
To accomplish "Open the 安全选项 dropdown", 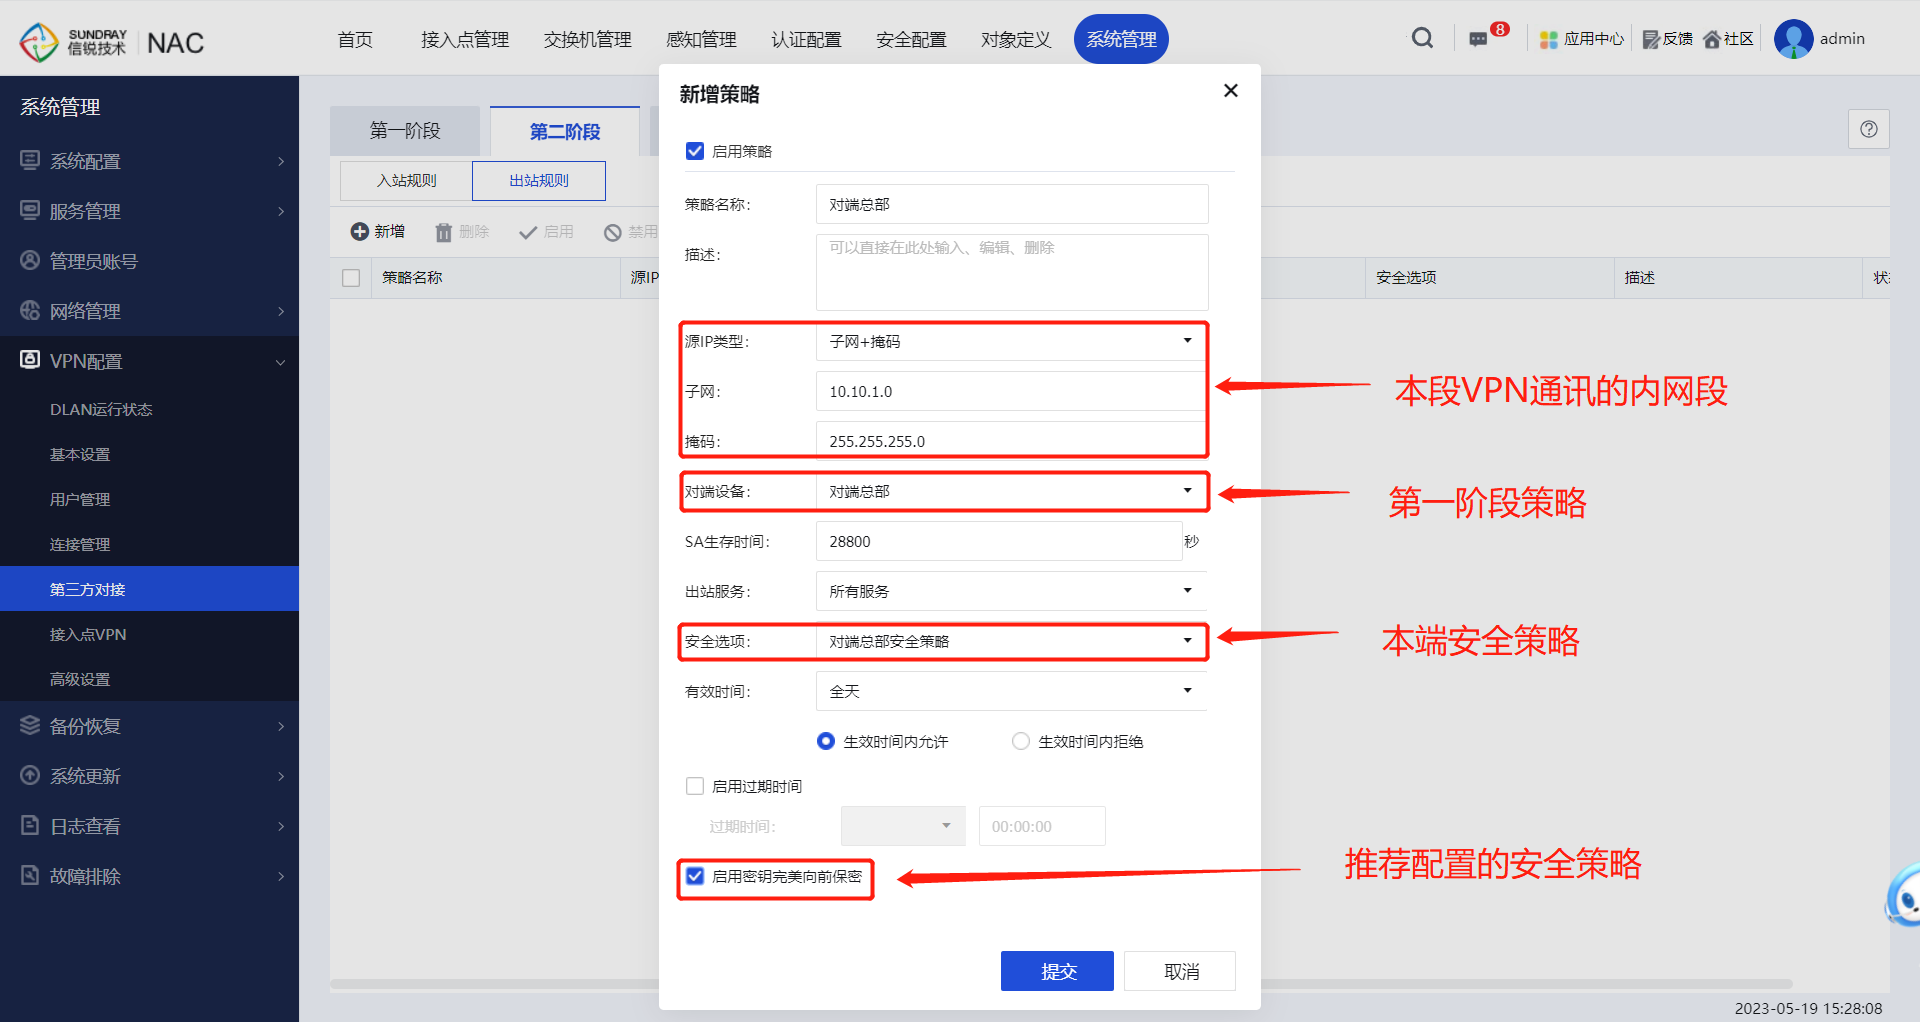I will (x=1011, y=641).
